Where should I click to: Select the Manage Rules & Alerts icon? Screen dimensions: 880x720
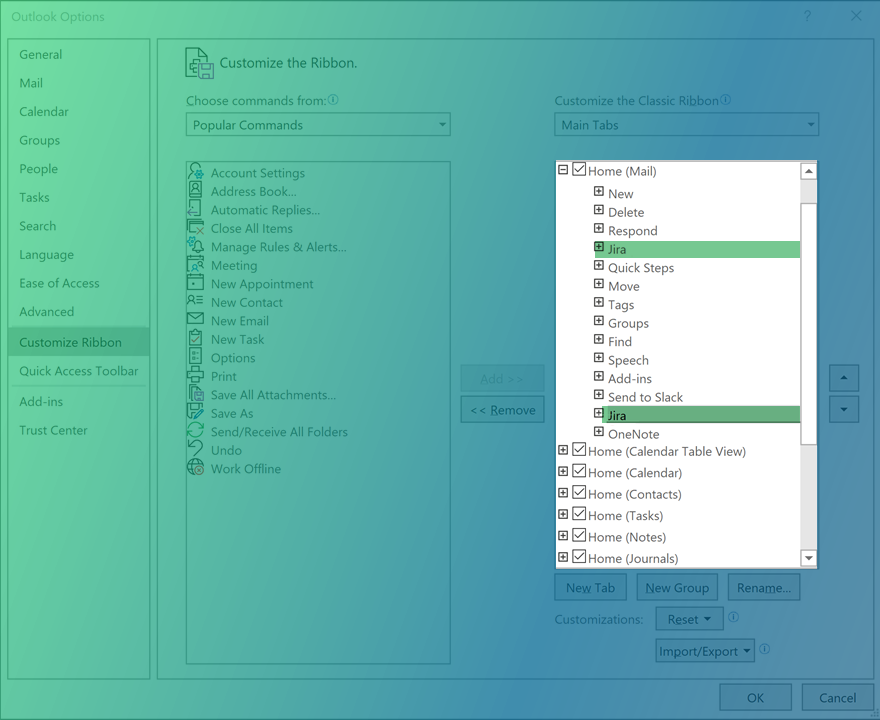pyautogui.click(x=196, y=247)
